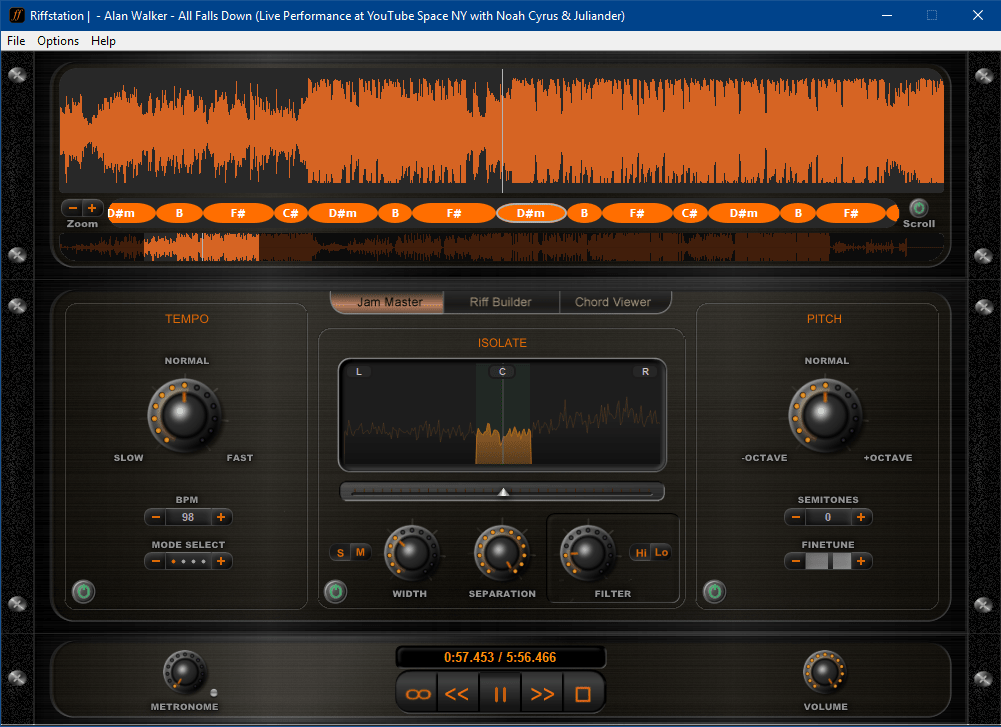This screenshot has width=1001, height=727.
Task: Lower semitones with the minus button
Action: pyautogui.click(x=795, y=517)
